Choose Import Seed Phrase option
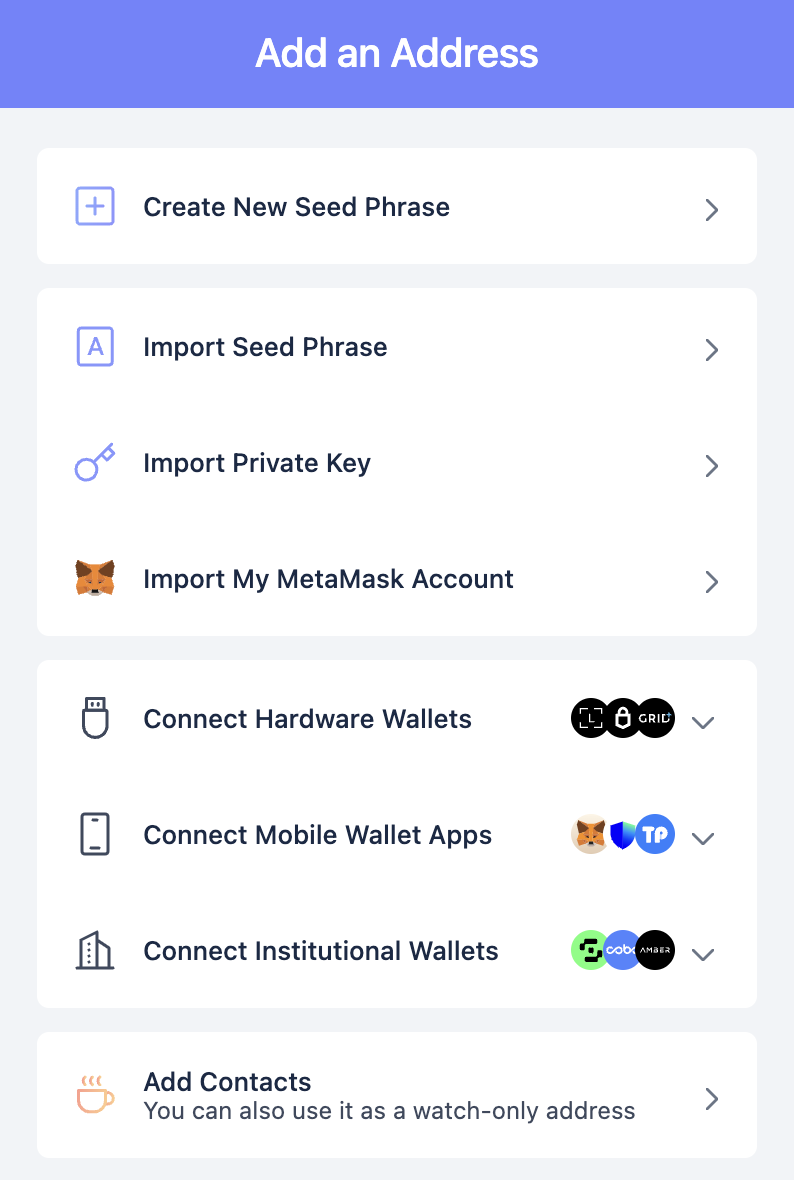Screen dimensions: 794x1180 point(397,347)
